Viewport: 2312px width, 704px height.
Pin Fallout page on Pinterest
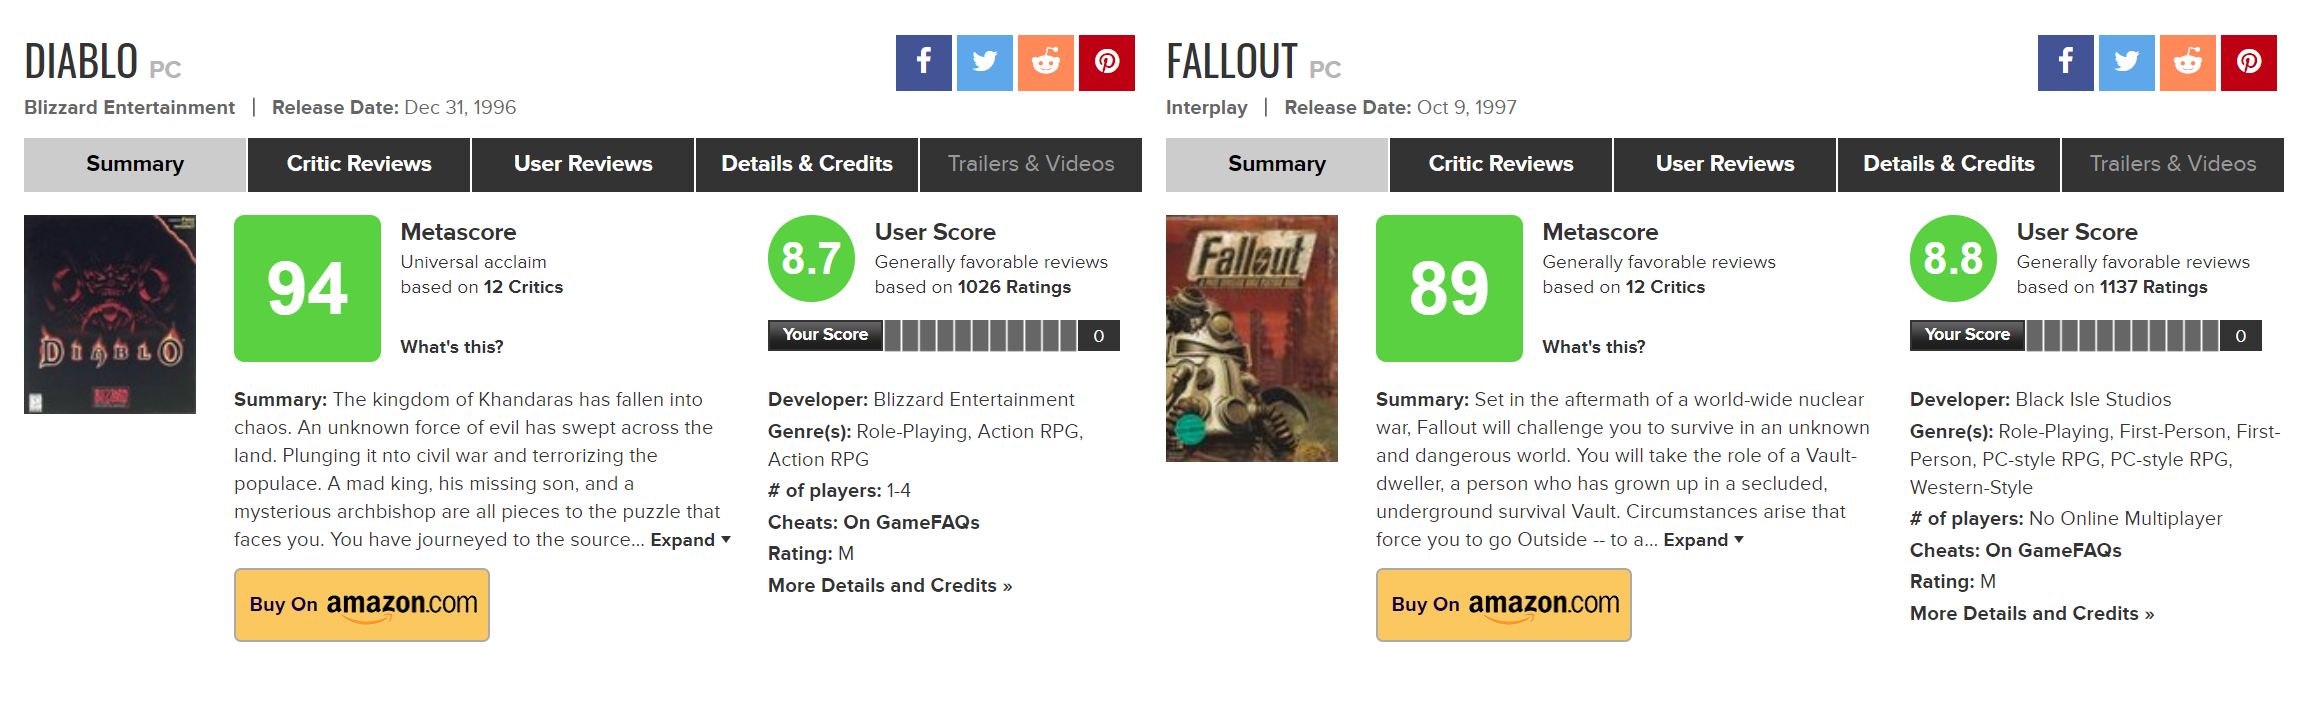[x=2248, y=62]
